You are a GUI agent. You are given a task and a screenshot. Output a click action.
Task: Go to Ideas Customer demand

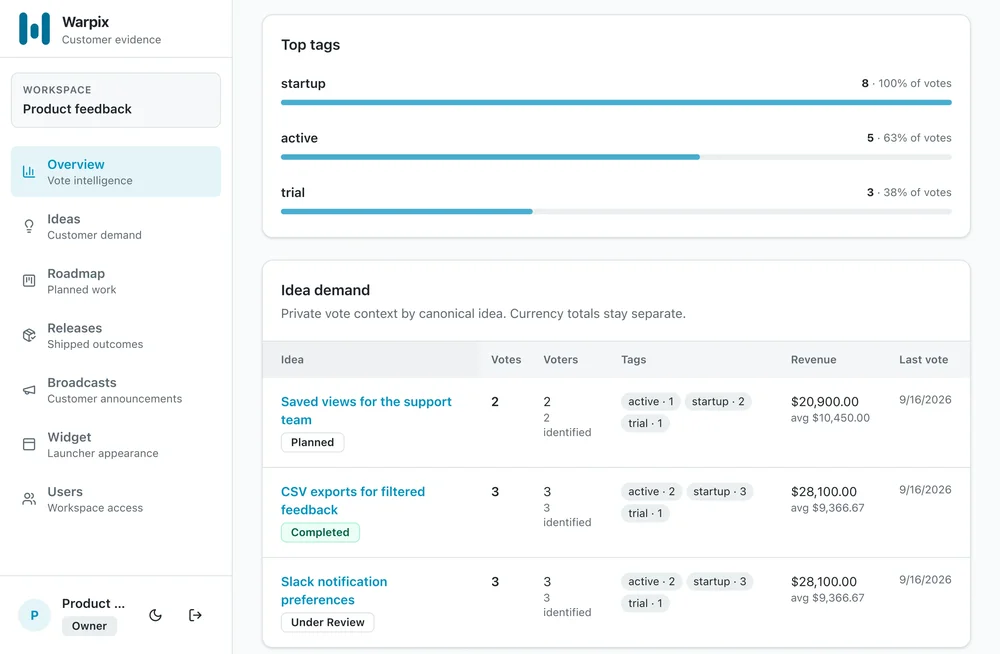coord(116,227)
